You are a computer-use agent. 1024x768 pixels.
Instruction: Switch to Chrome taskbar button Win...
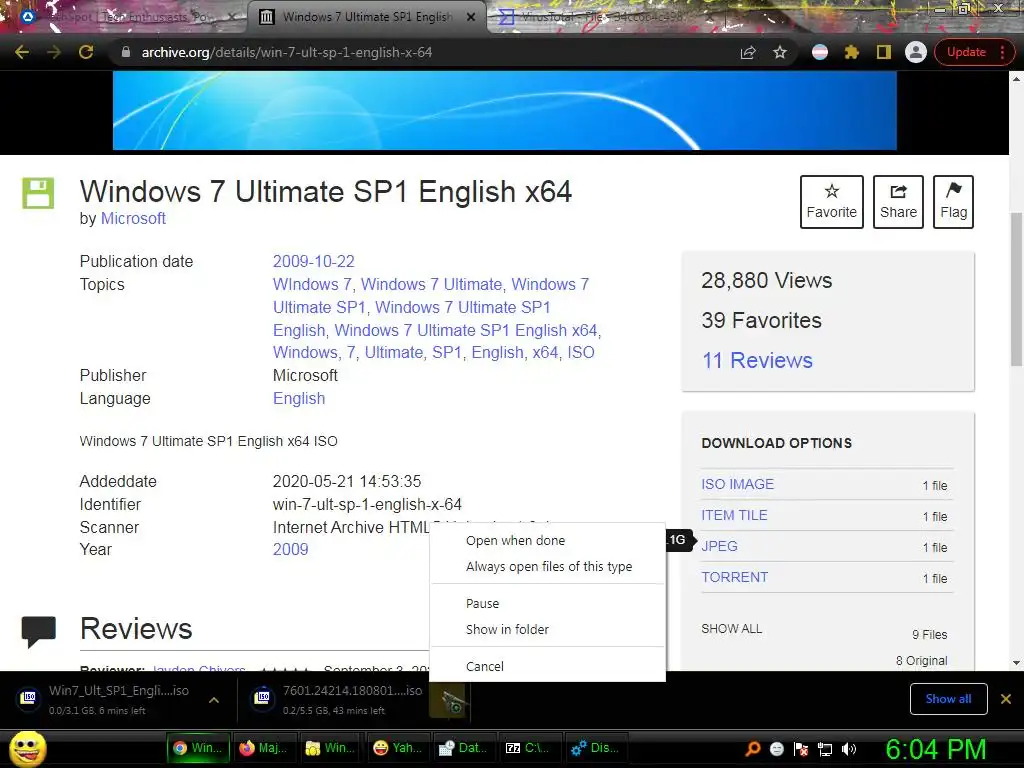tap(198, 748)
